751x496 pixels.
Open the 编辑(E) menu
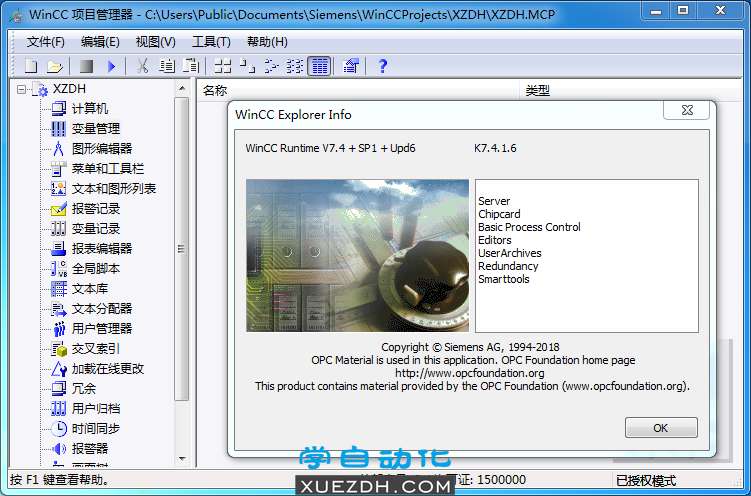(100, 42)
